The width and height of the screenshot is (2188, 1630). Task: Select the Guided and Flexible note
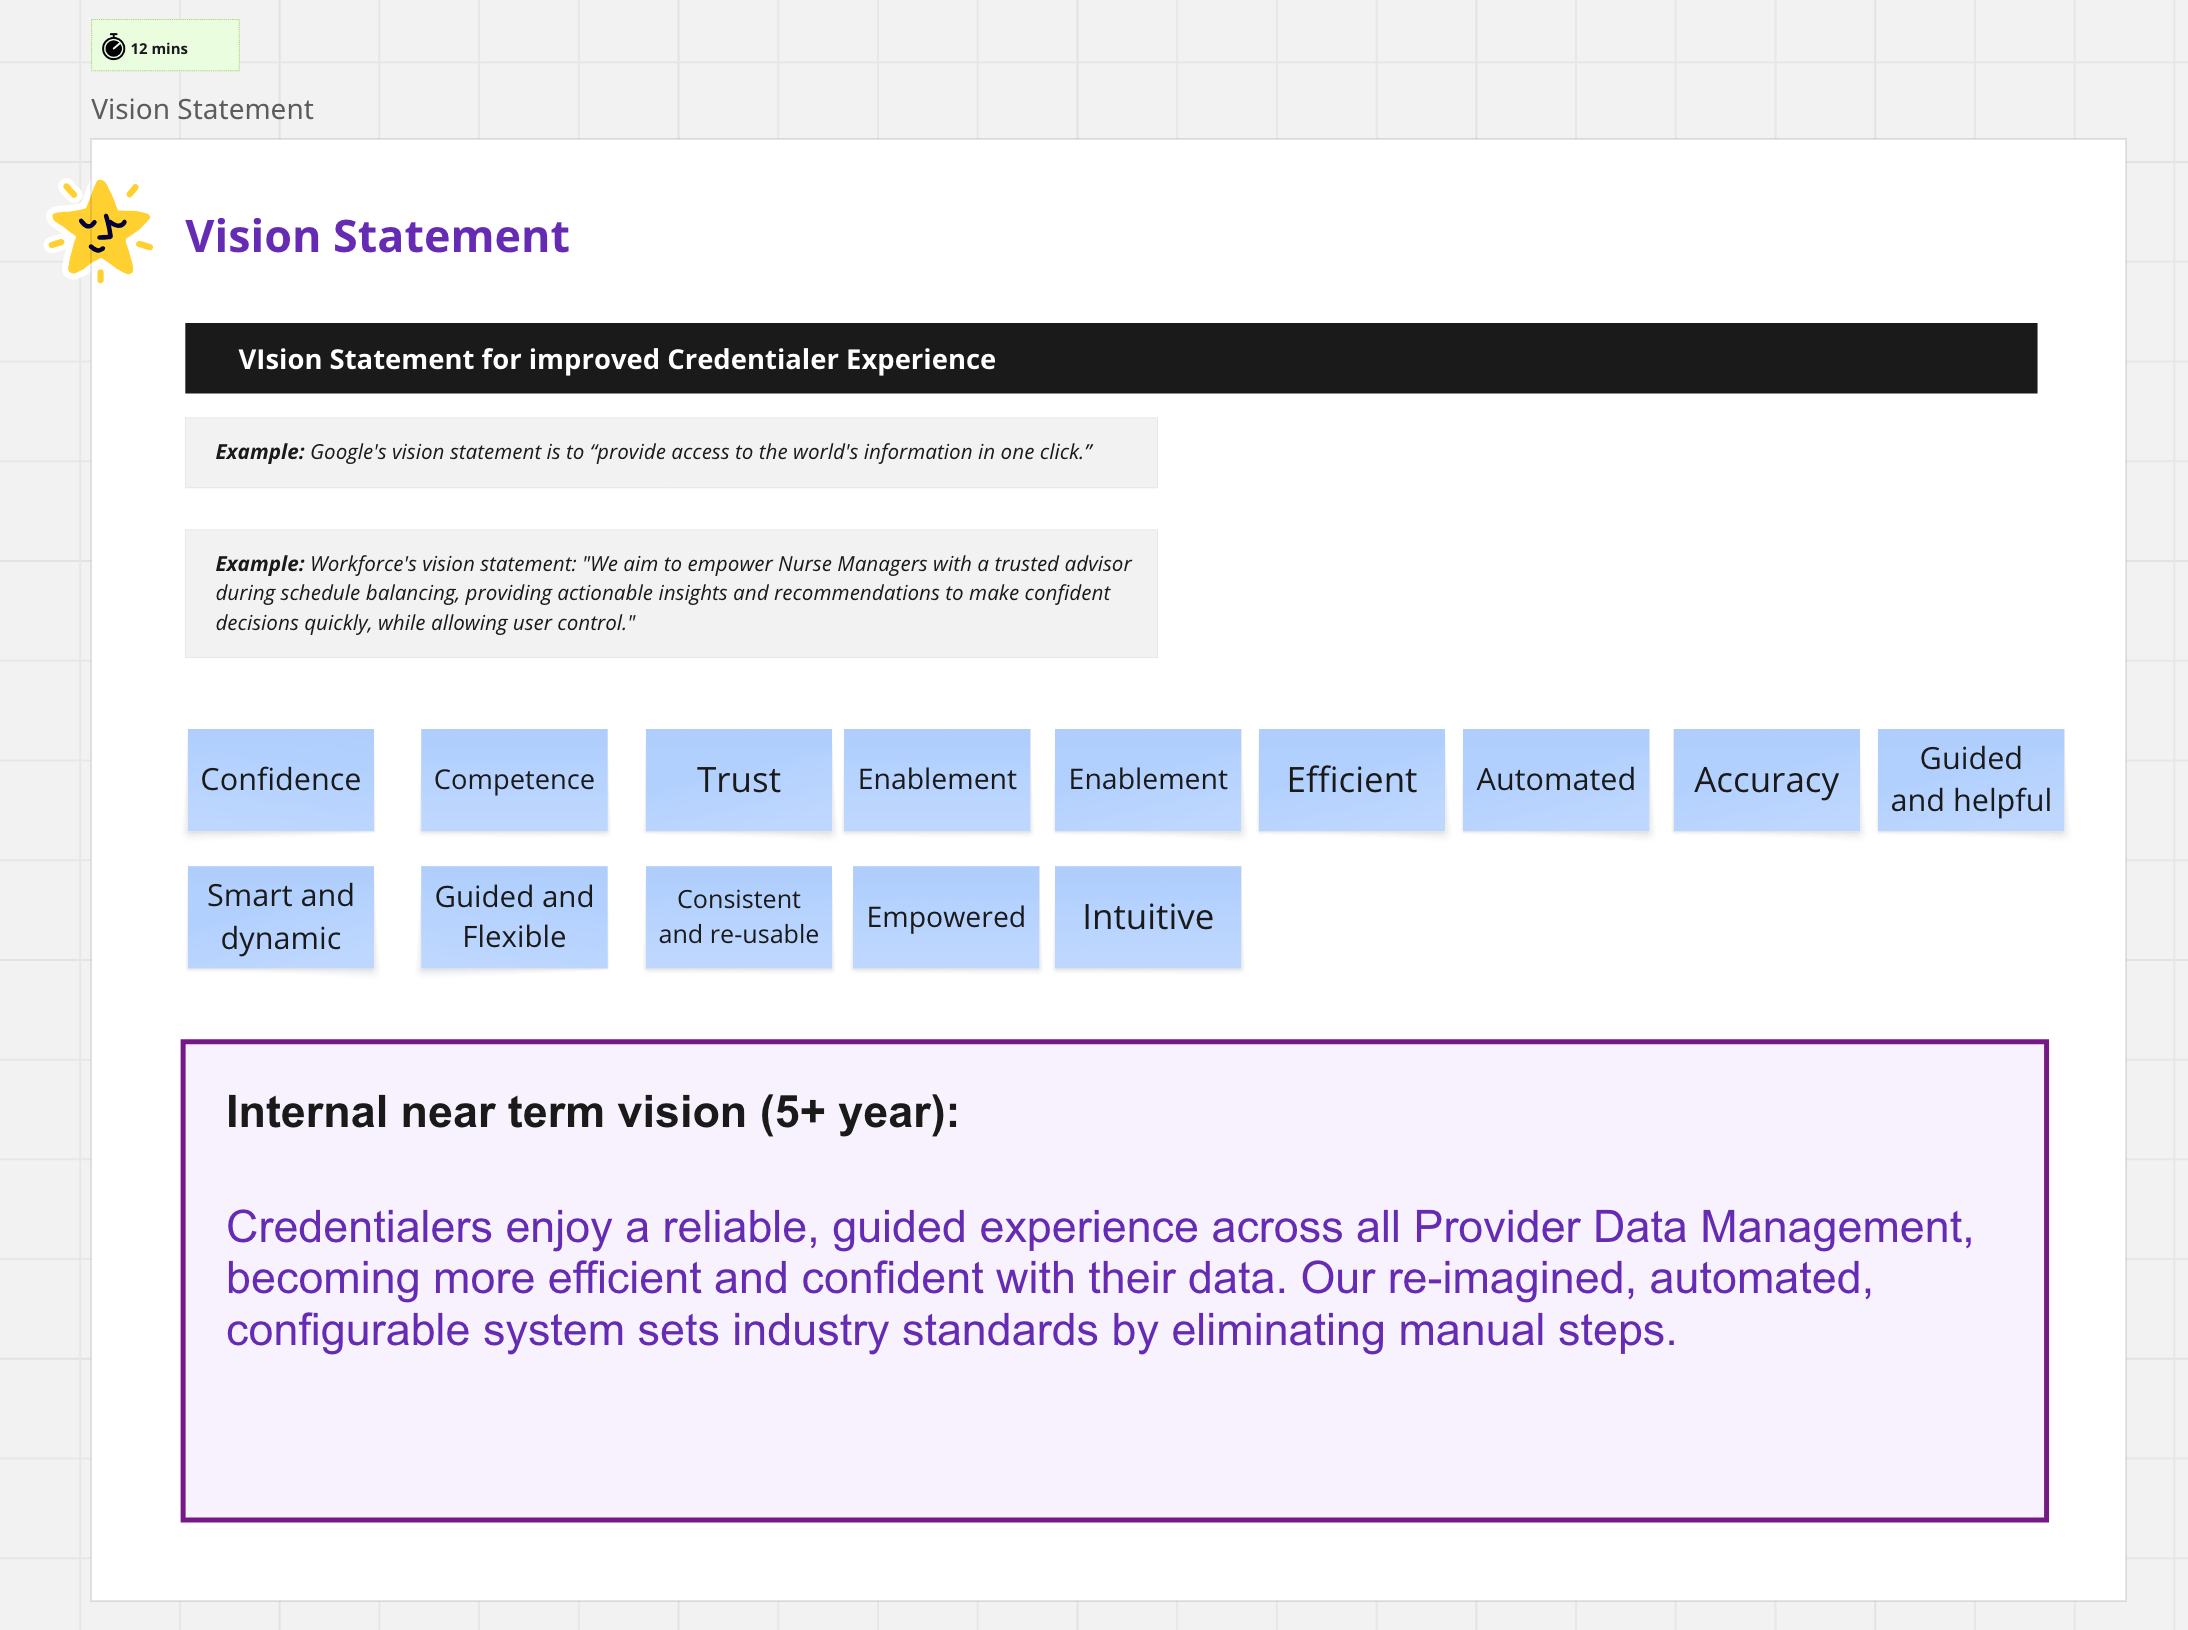(514, 916)
